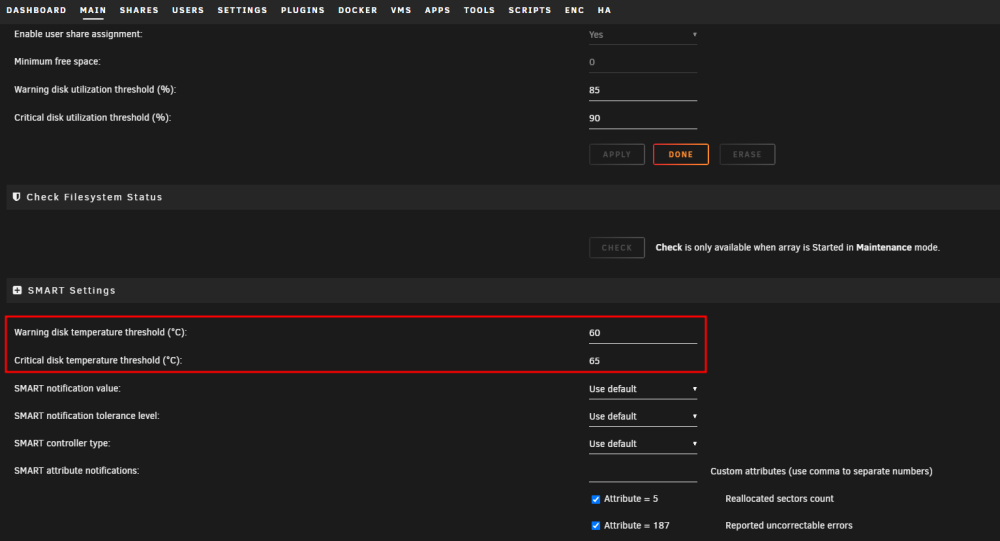Uncheck the Attribute = 187 checkbox
The height and width of the screenshot is (541, 1000).
596,526
